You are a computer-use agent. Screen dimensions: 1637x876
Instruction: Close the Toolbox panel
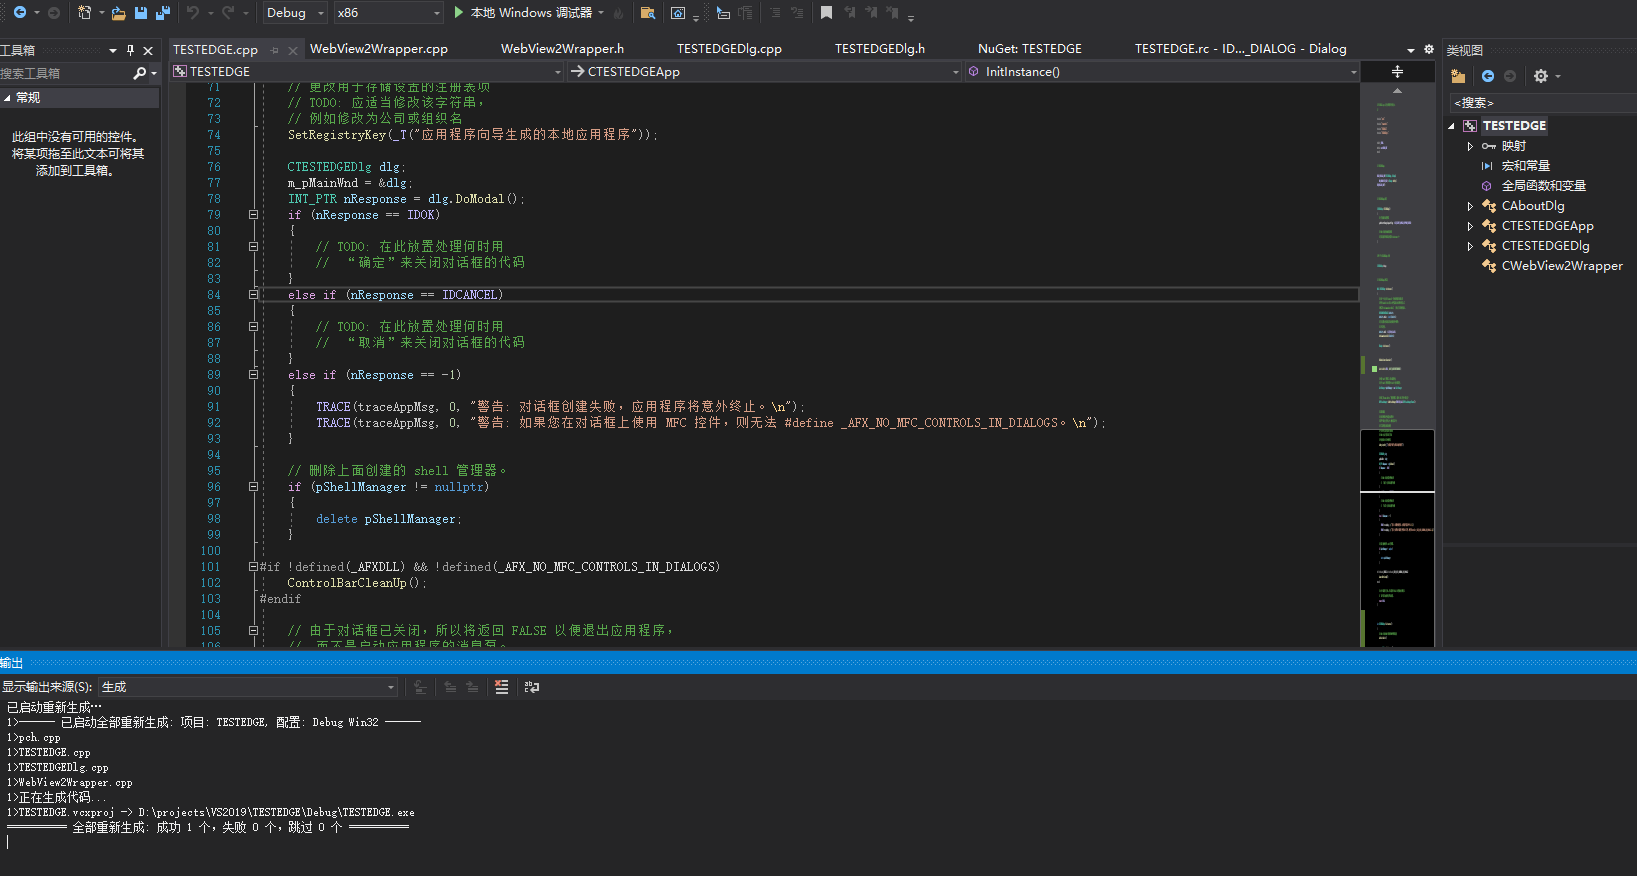[148, 50]
